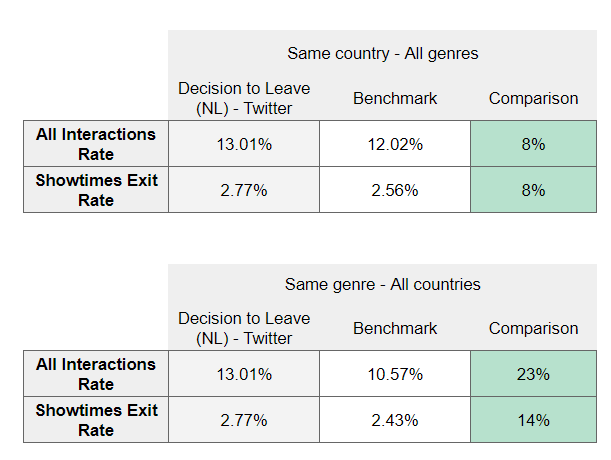Select the 'Same country - All genres' header
Screen dimensions: 611x460
coord(382,53)
